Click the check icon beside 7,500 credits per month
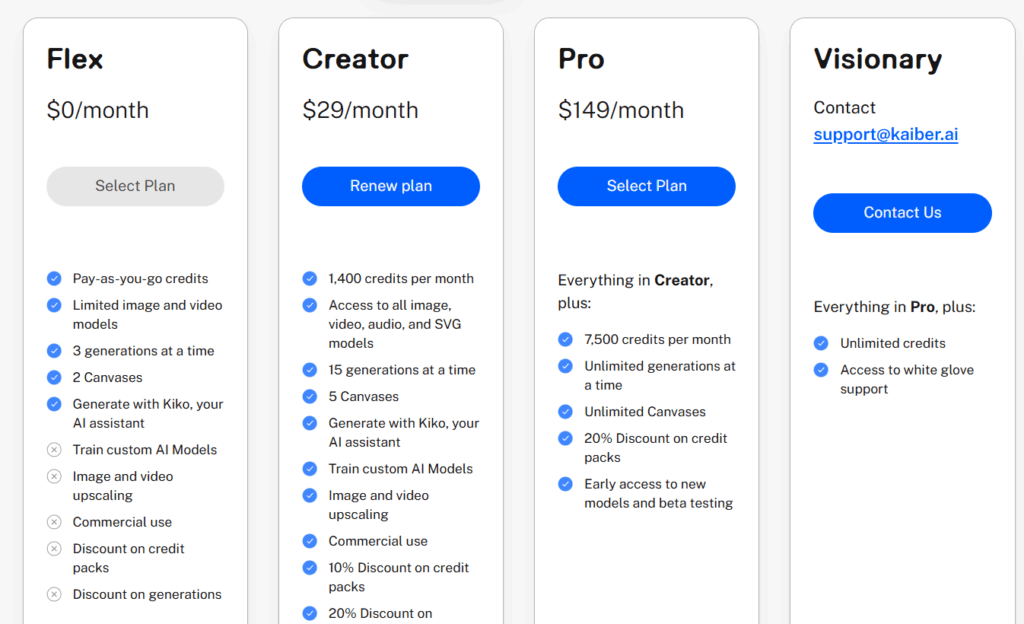 coord(566,339)
